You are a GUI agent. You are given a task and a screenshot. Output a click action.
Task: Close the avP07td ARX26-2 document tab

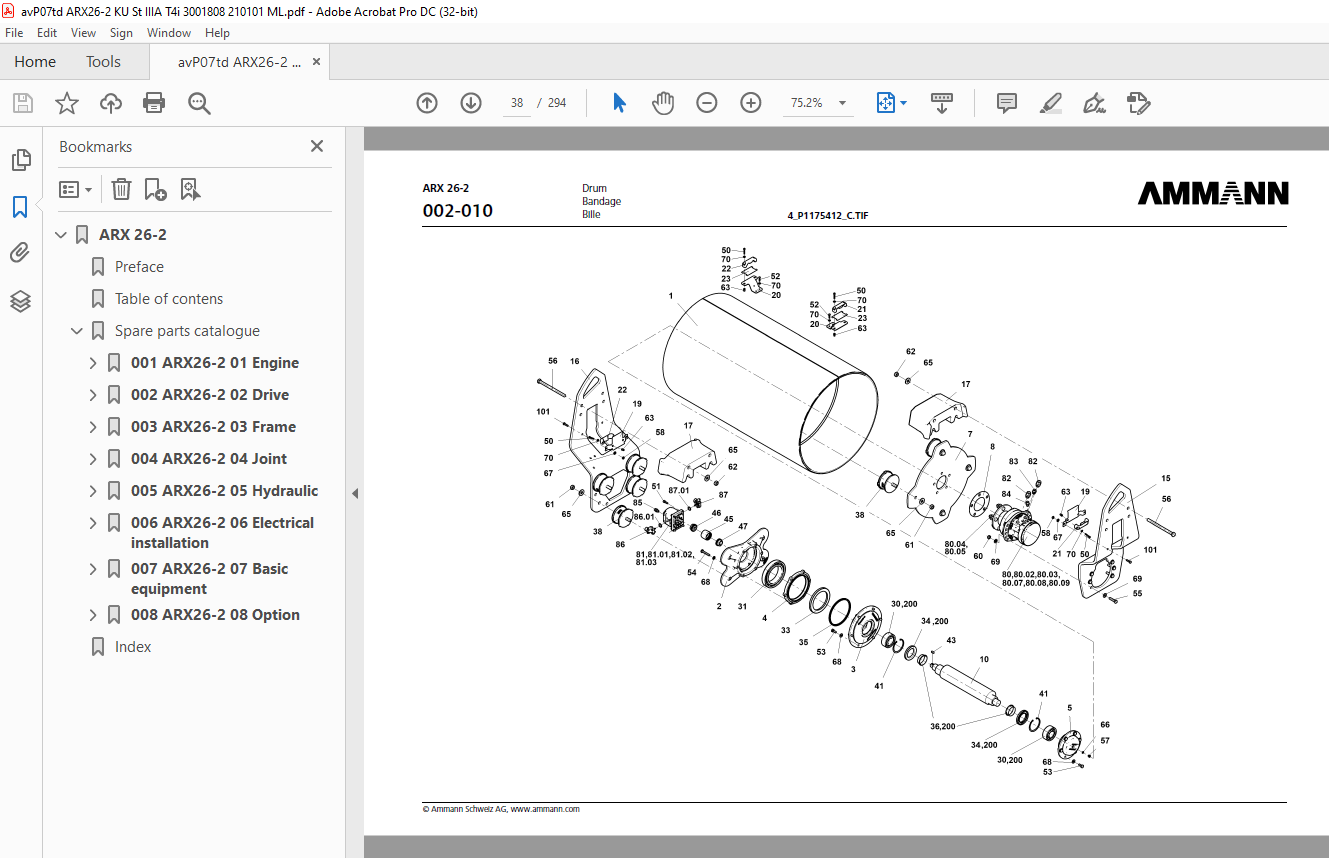[317, 62]
